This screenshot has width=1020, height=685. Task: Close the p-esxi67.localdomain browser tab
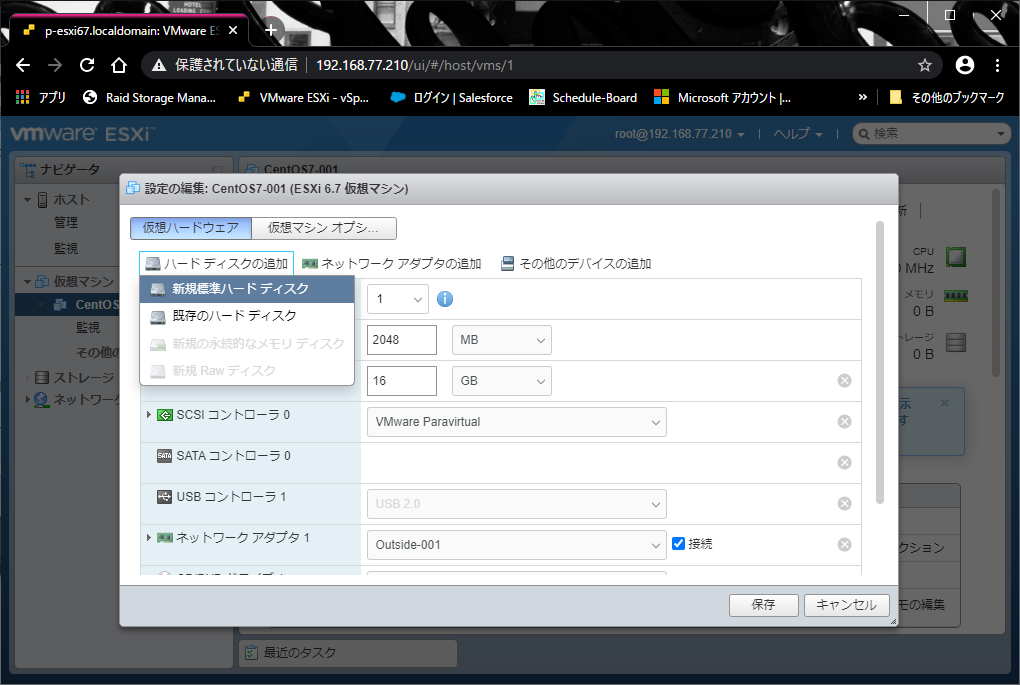click(233, 31)
